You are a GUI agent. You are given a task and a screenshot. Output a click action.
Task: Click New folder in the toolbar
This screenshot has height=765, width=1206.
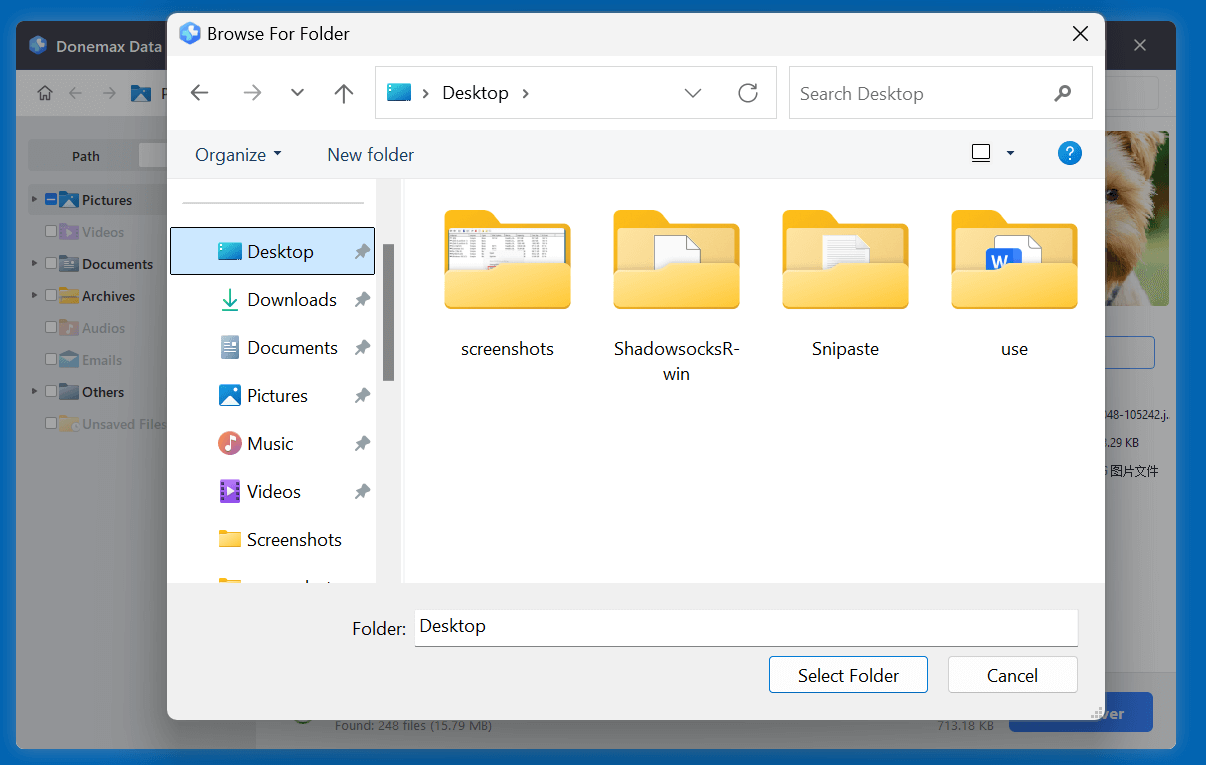click(370, 155)
